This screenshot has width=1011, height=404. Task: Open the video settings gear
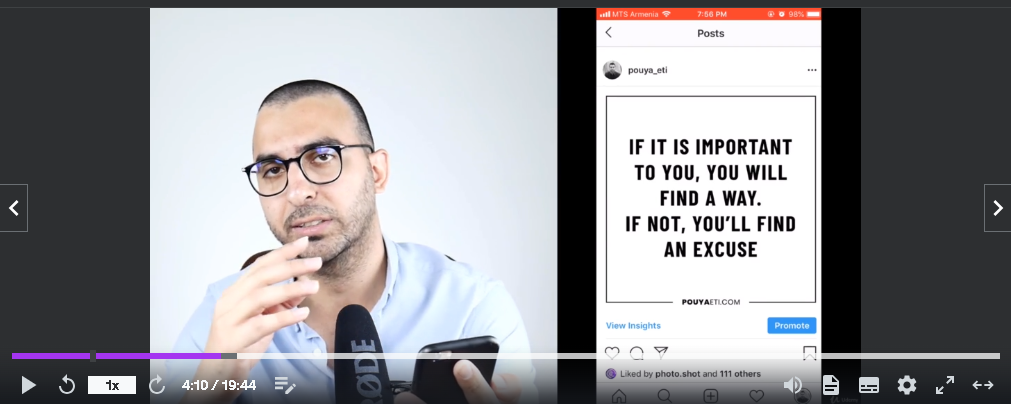point(907,385)
